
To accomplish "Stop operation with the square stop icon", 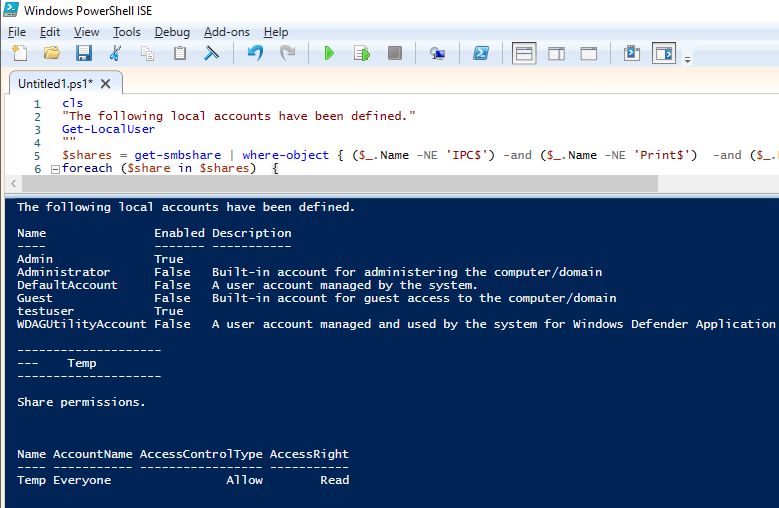I will (395, 53).
